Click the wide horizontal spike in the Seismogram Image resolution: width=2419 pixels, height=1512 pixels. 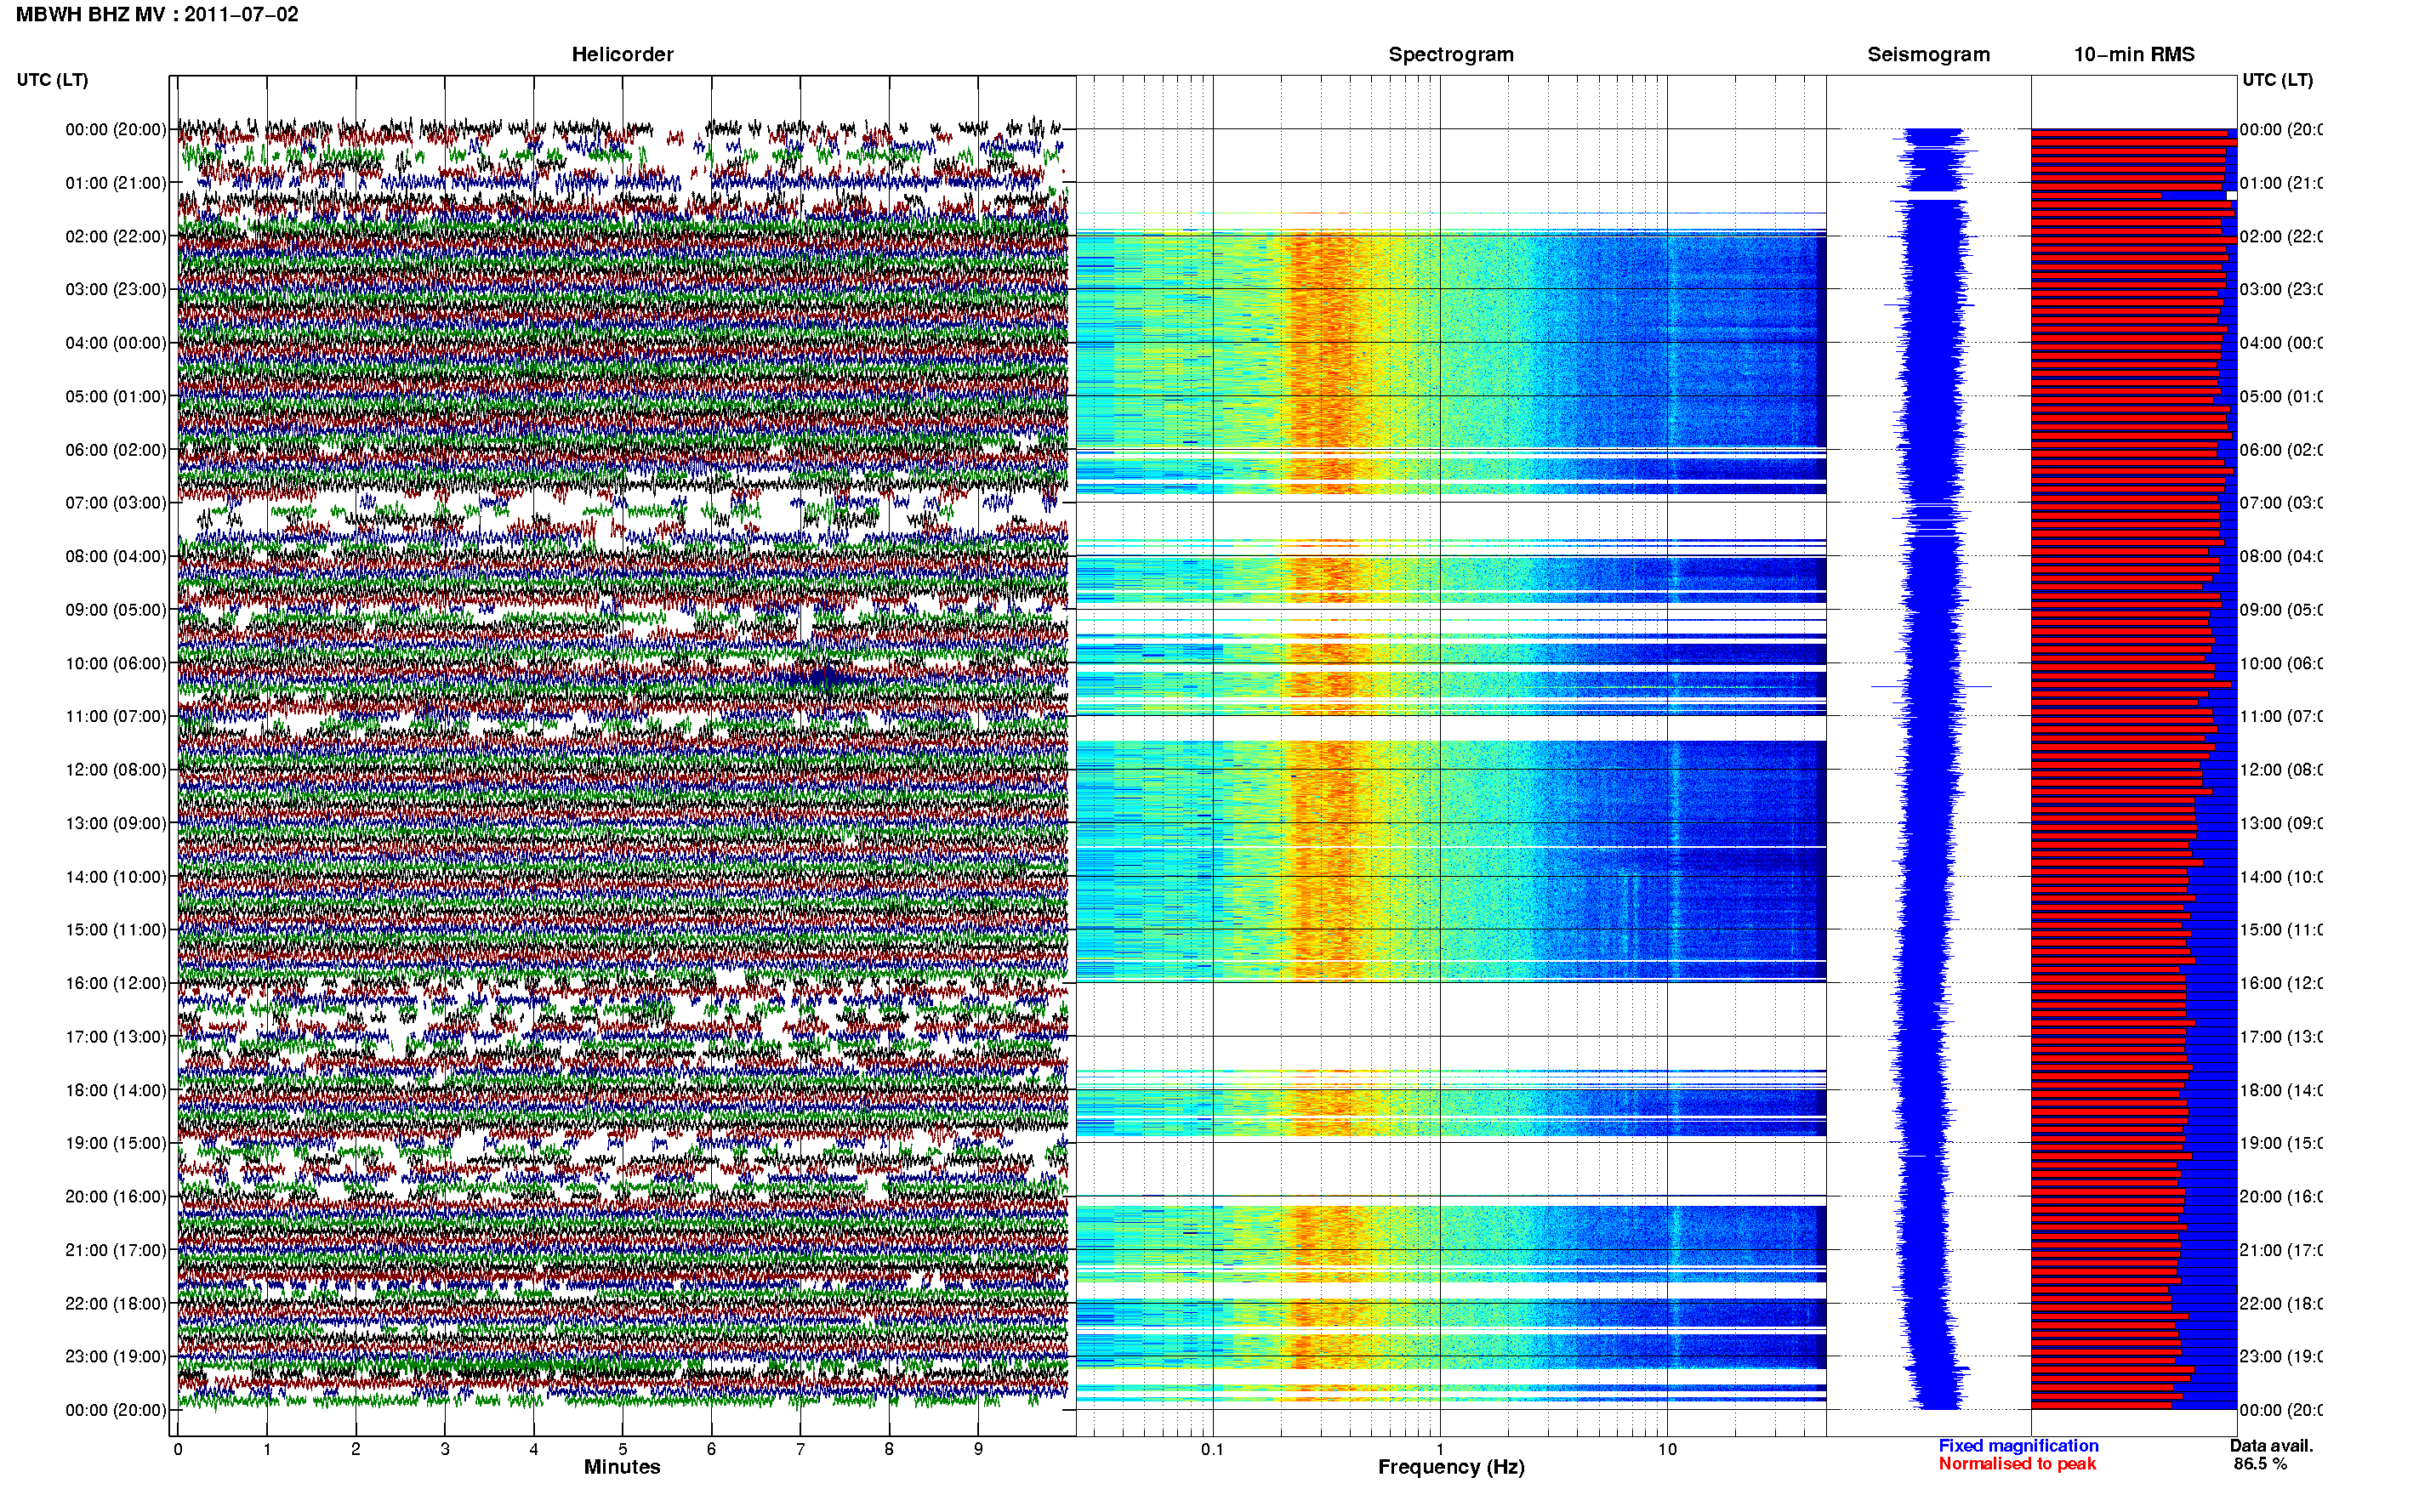[1931, 686]
